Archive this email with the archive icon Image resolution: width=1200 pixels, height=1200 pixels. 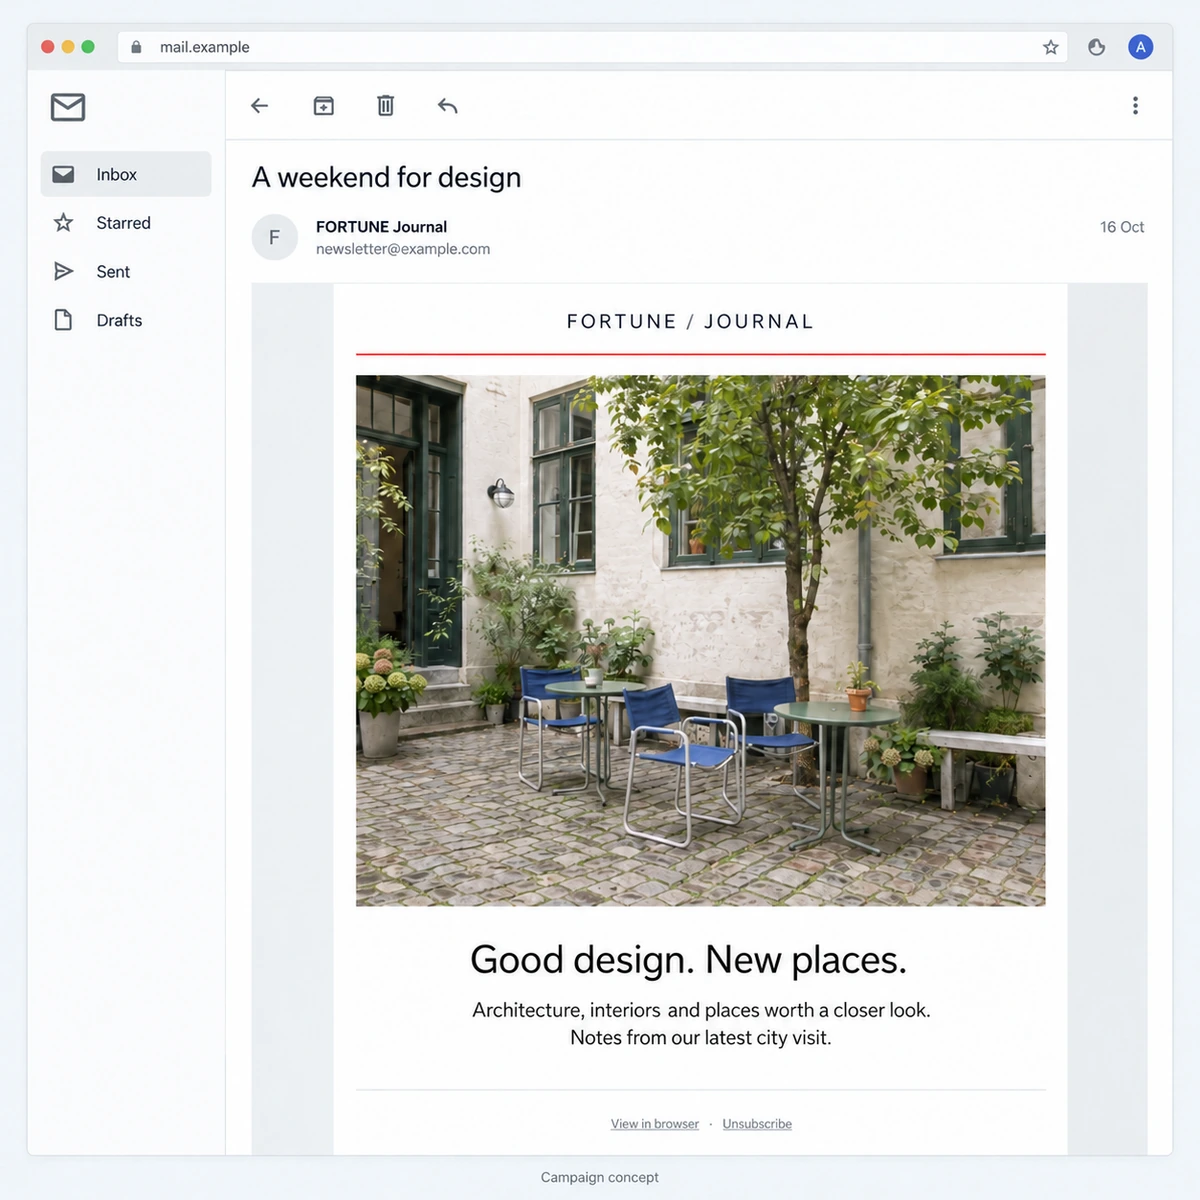tap(324, 106)
